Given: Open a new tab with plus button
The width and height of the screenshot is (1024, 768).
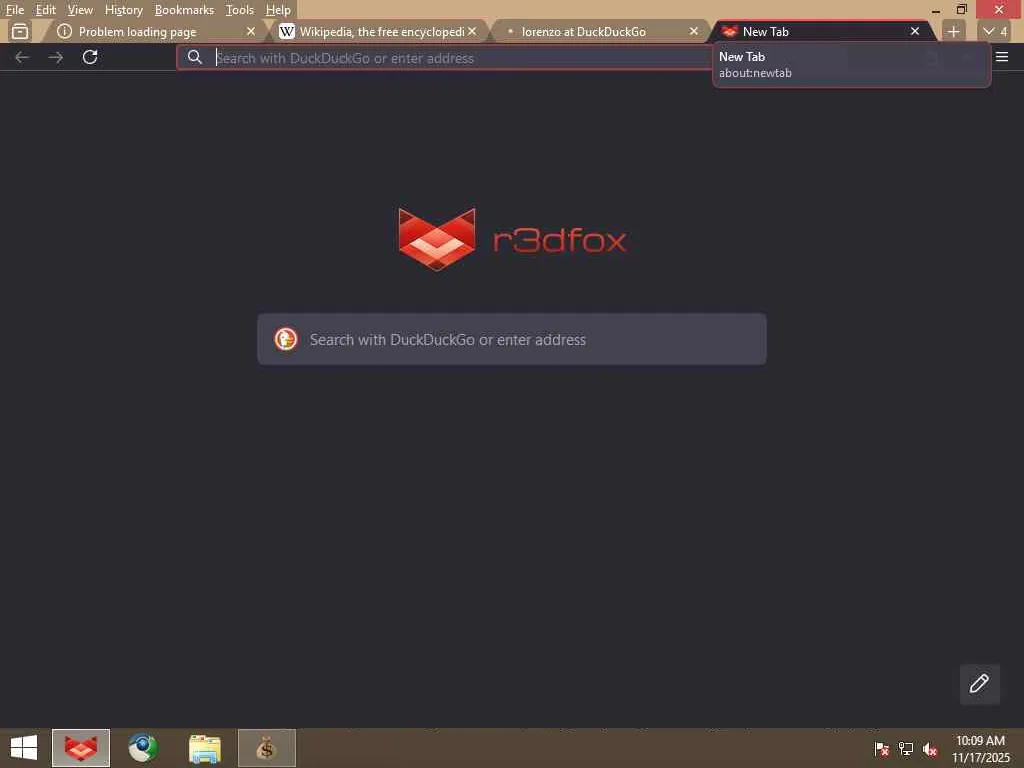Looking at the screenshot, I should pyautogui.click(x=953, y=31).
